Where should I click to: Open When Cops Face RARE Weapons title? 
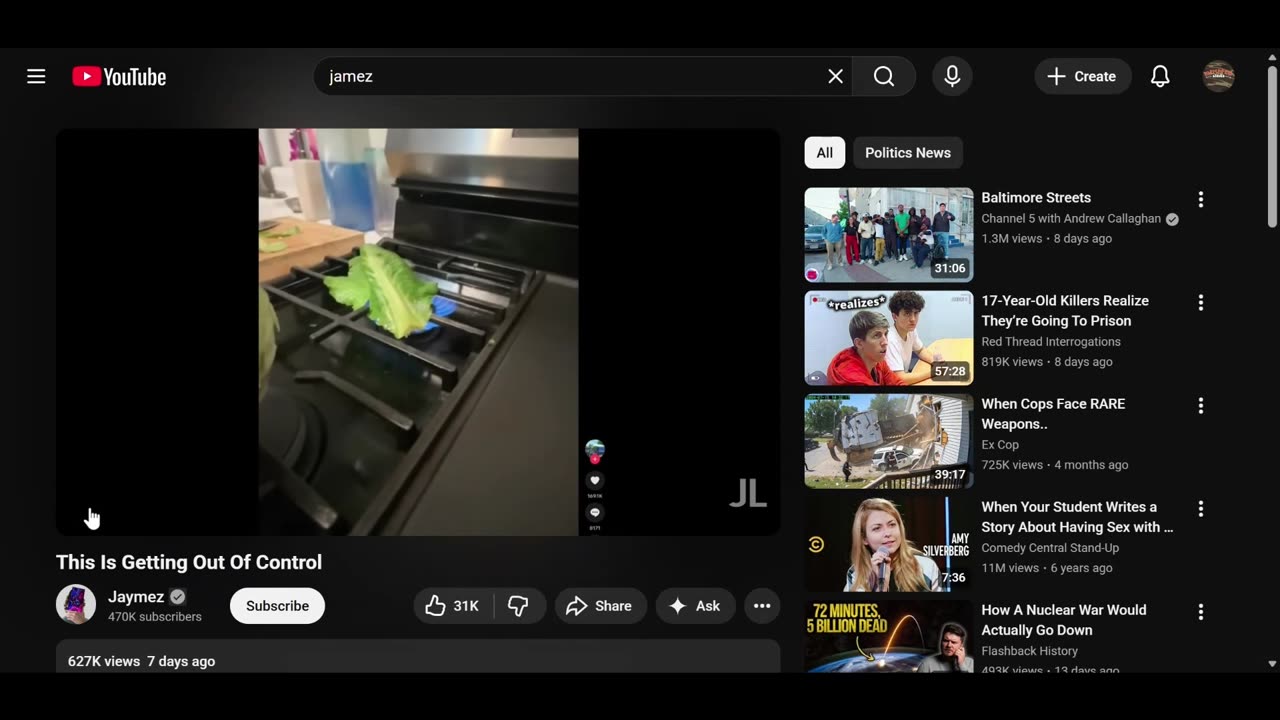click(x=1053, y=414)
